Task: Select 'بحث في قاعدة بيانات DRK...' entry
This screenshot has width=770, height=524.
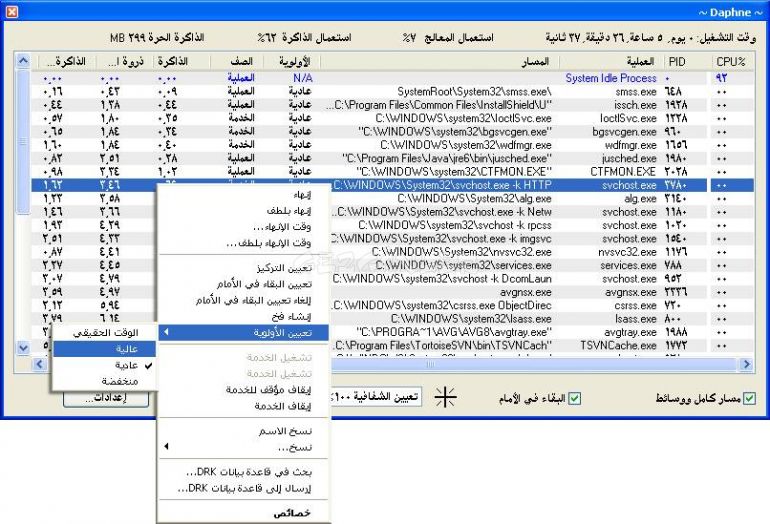Action: (244, 472)
